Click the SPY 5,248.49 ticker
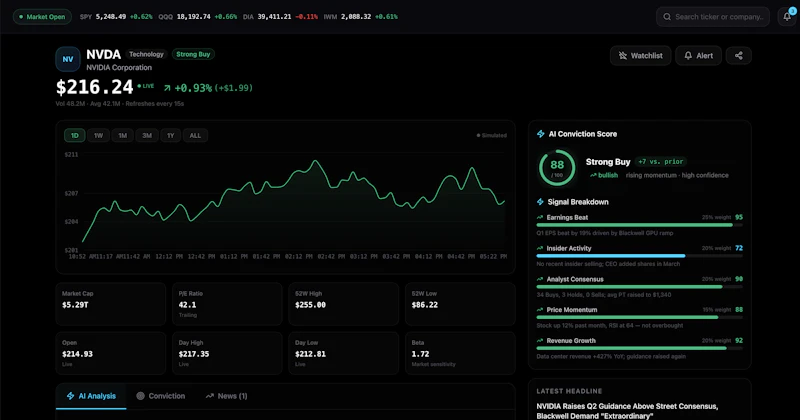This screenshot has width=800, height=420. (x=116, y=17)
